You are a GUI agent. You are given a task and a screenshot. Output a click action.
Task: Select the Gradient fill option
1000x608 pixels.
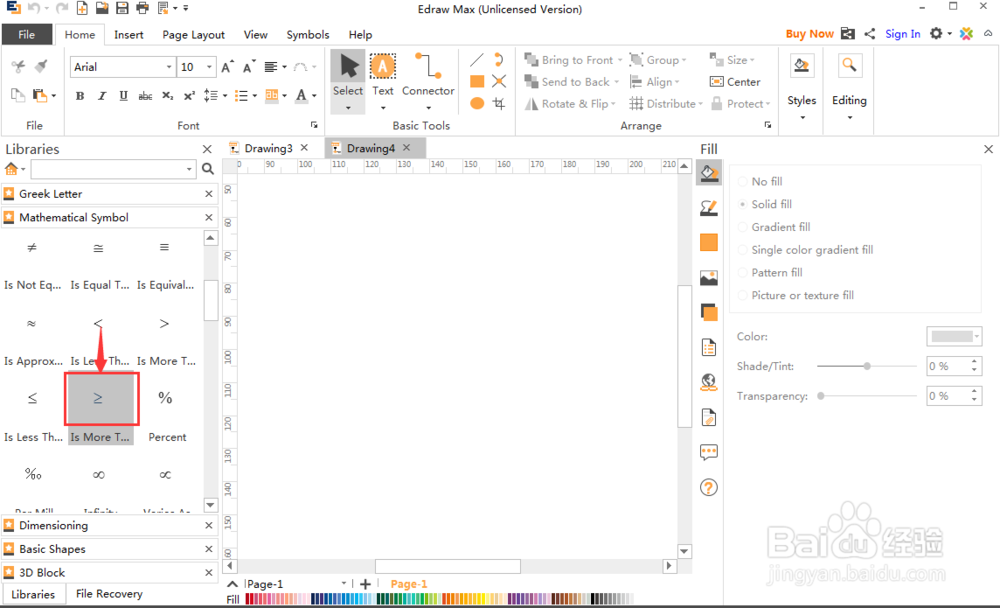(x=774, y=227)
